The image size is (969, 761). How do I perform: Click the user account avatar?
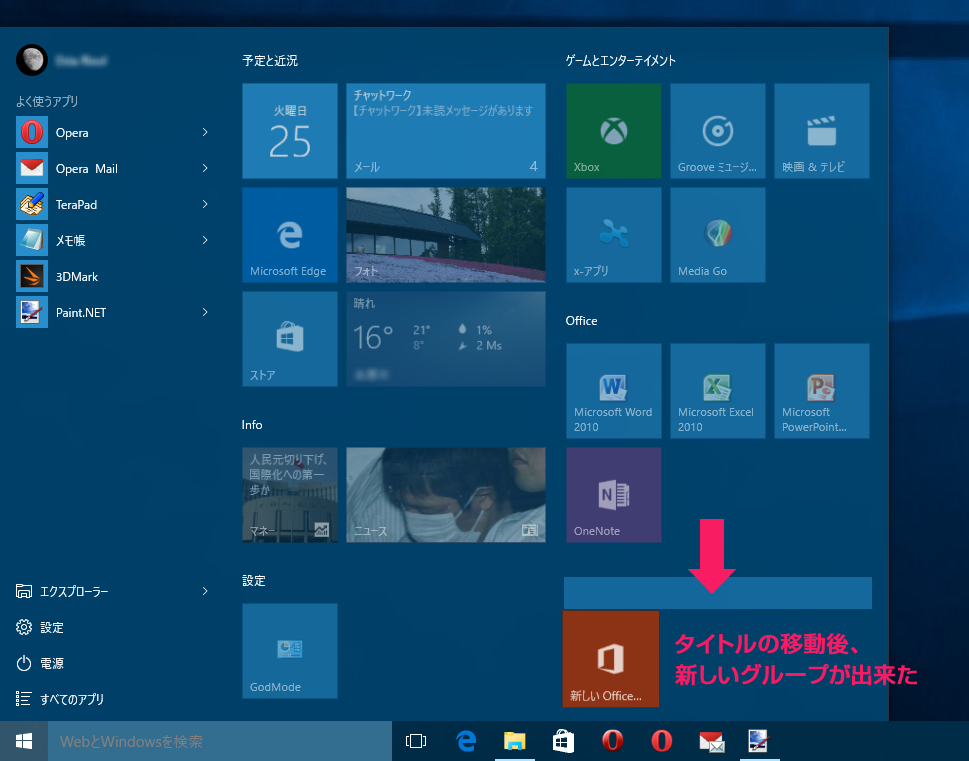tap(32, 60)
